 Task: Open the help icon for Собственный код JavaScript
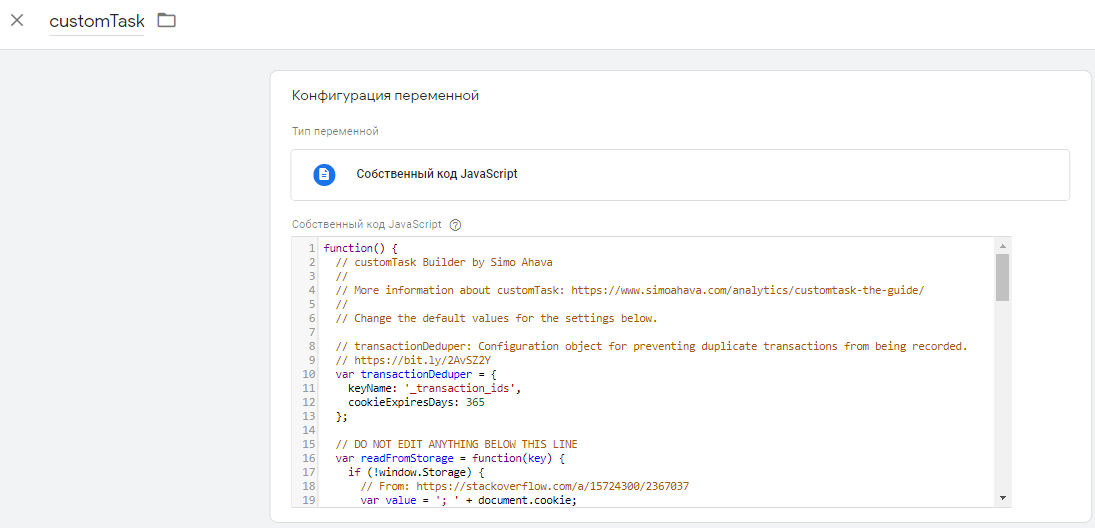(456, 225)
